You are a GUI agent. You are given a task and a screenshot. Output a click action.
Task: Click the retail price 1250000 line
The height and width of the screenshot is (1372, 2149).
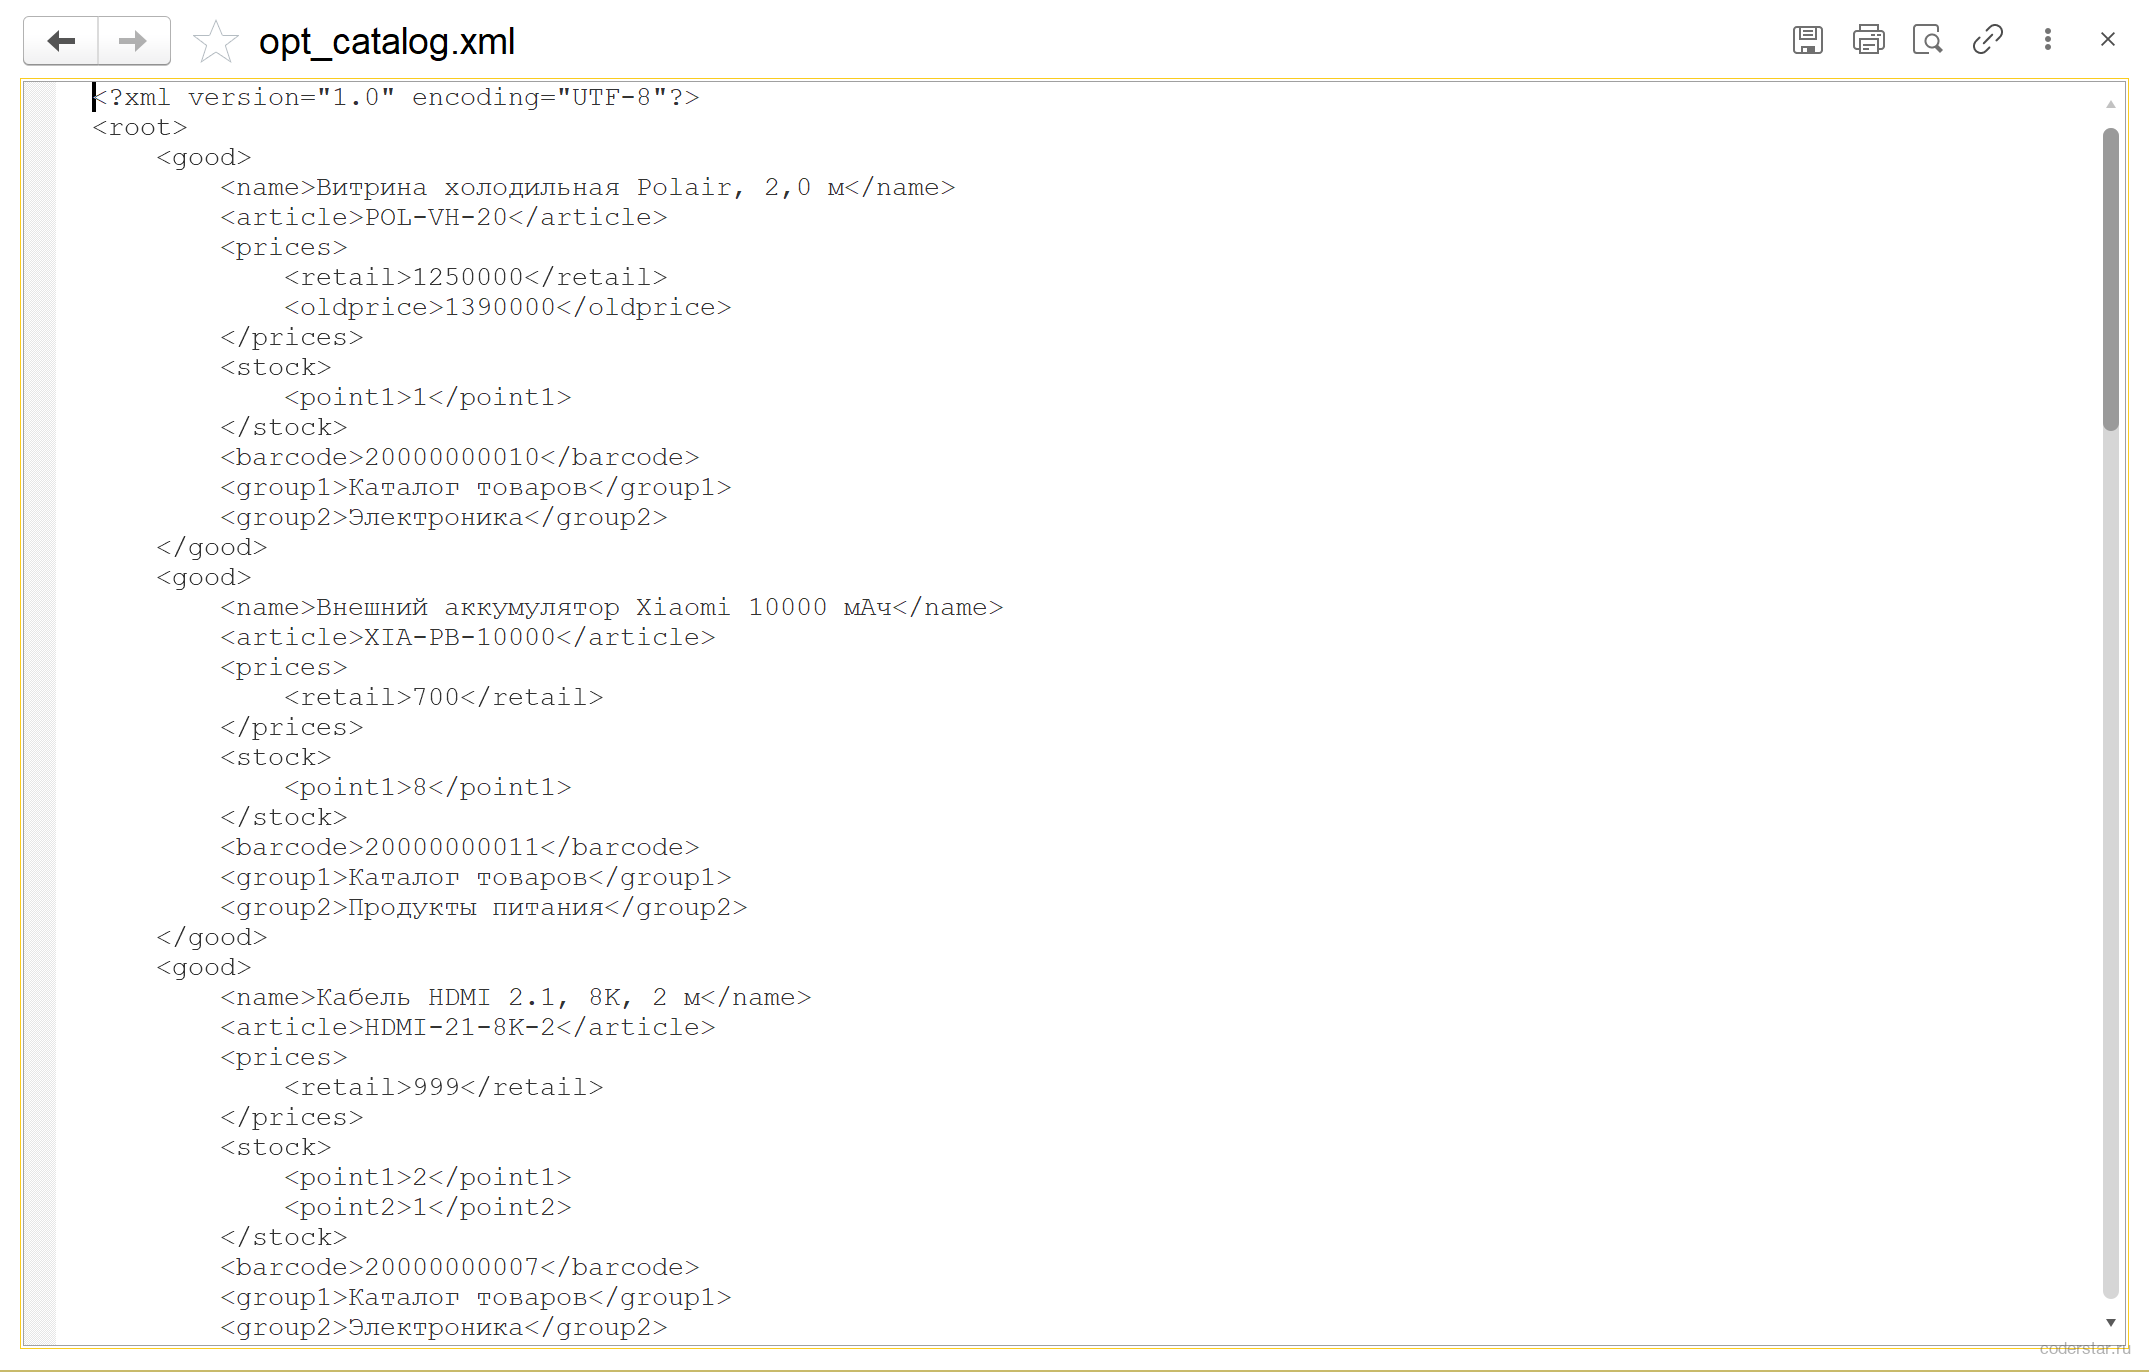(476, 278)
